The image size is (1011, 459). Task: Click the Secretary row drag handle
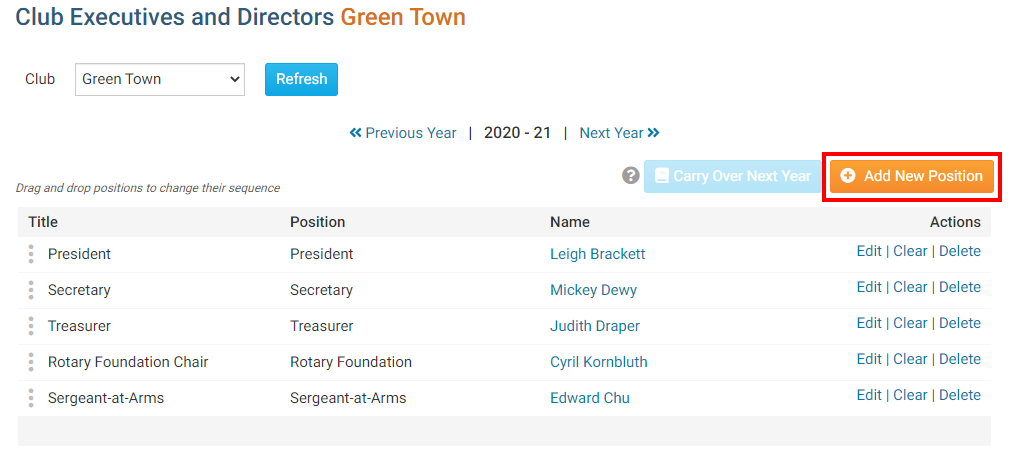31,290
